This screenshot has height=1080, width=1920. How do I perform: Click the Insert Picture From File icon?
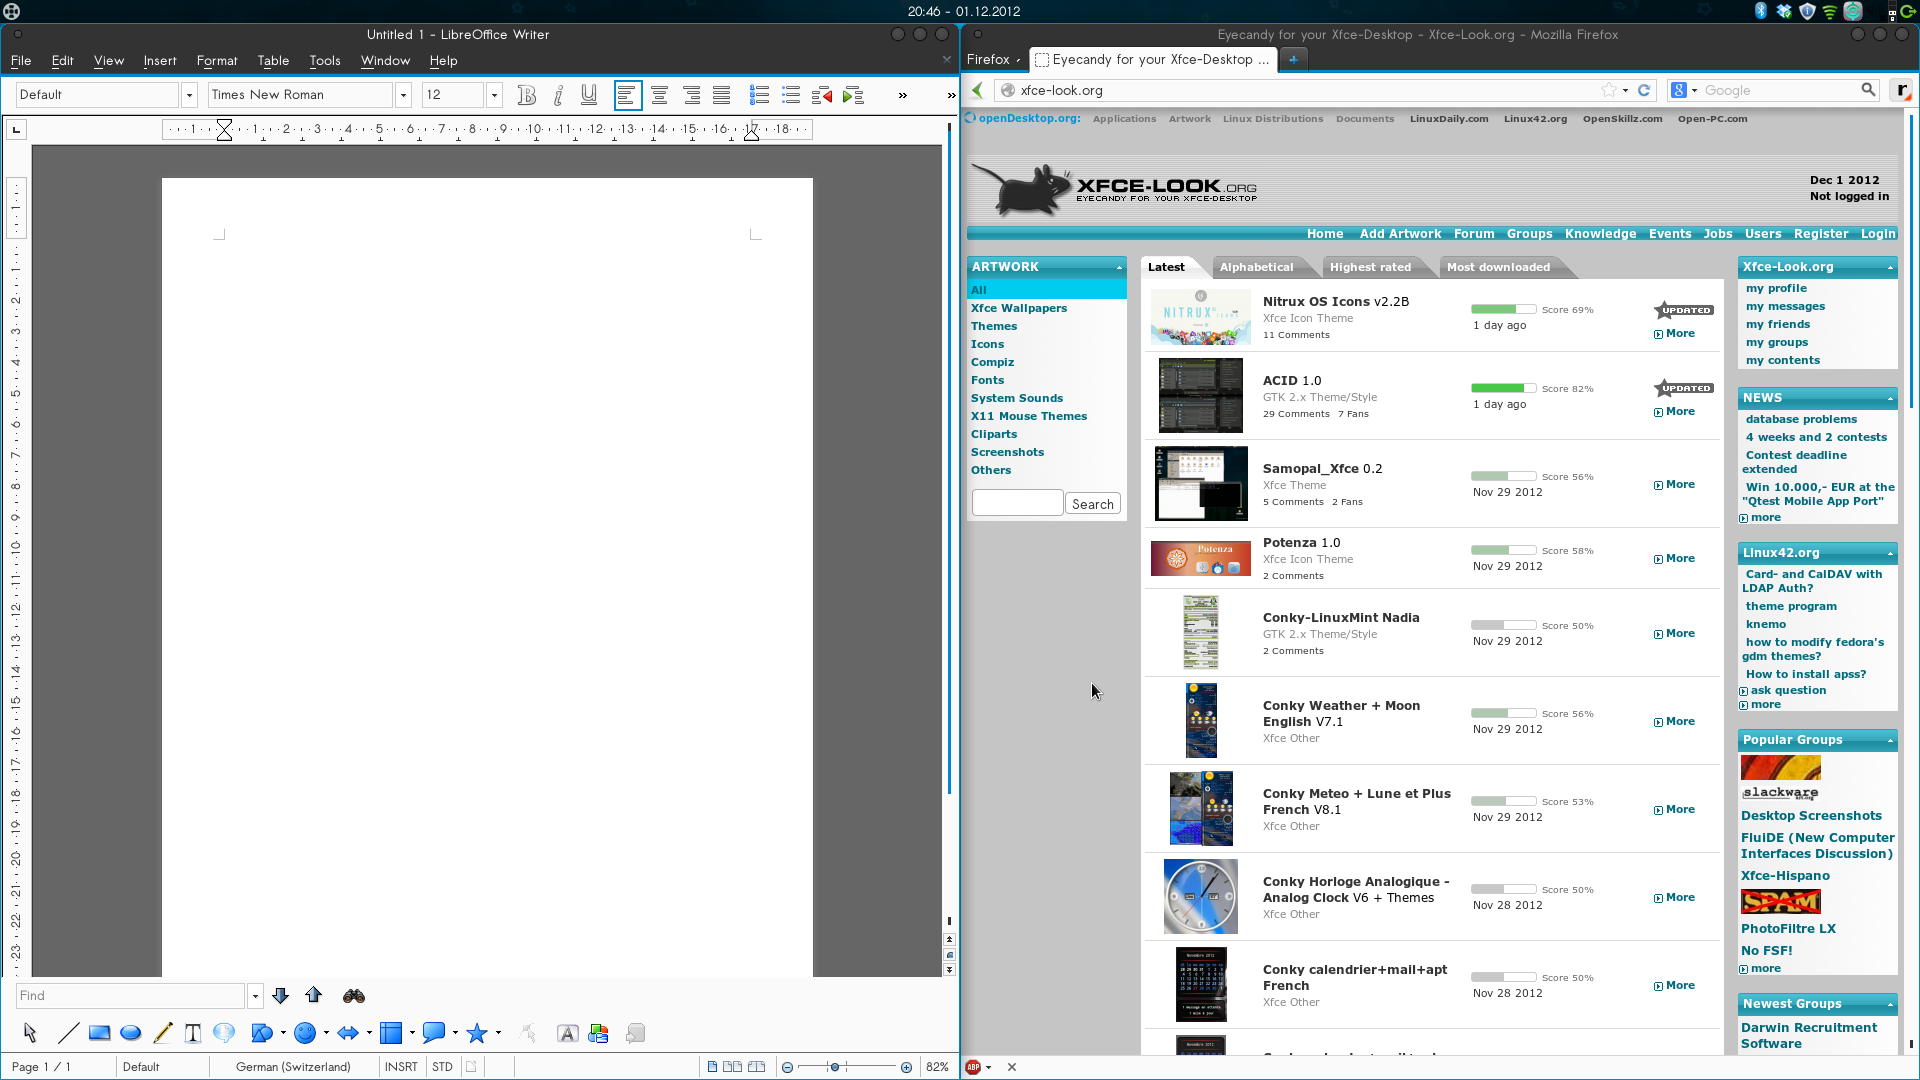(x=599, y=1033)
